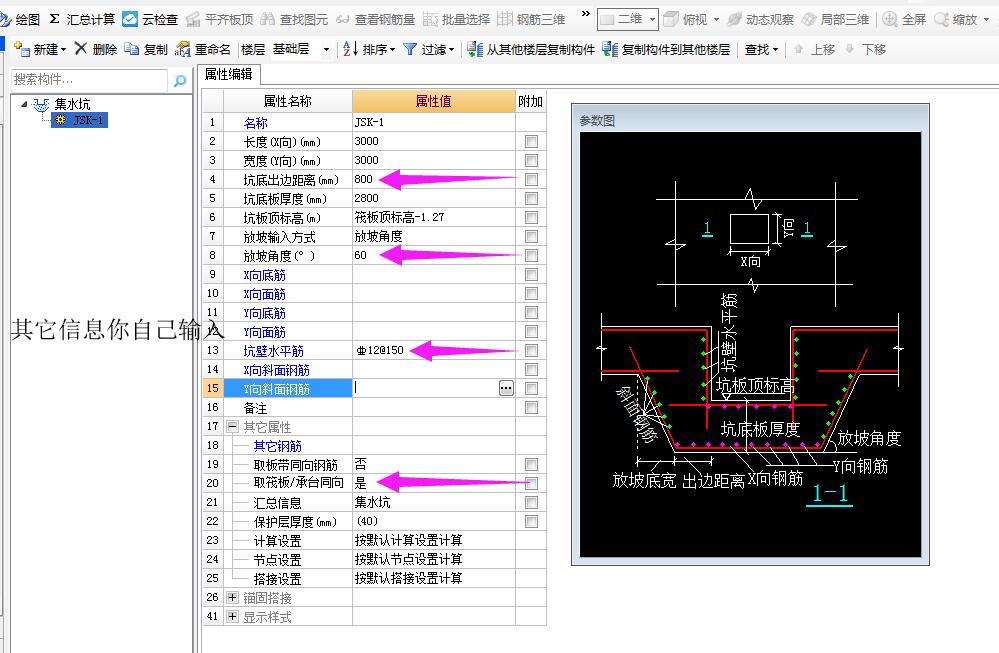Click the 属性值 column header
This screenshot has height=653, width=999.
tap(433, 101)
